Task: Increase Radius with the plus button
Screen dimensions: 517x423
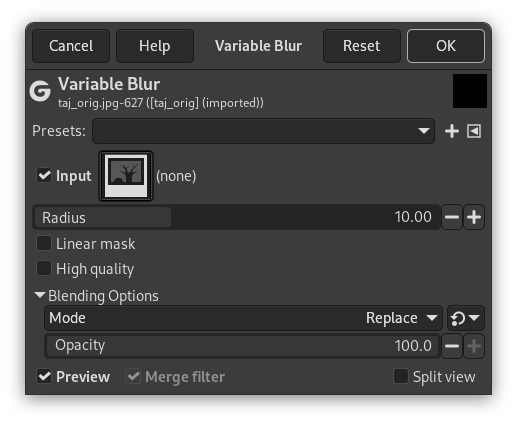Action: (474, 217)
